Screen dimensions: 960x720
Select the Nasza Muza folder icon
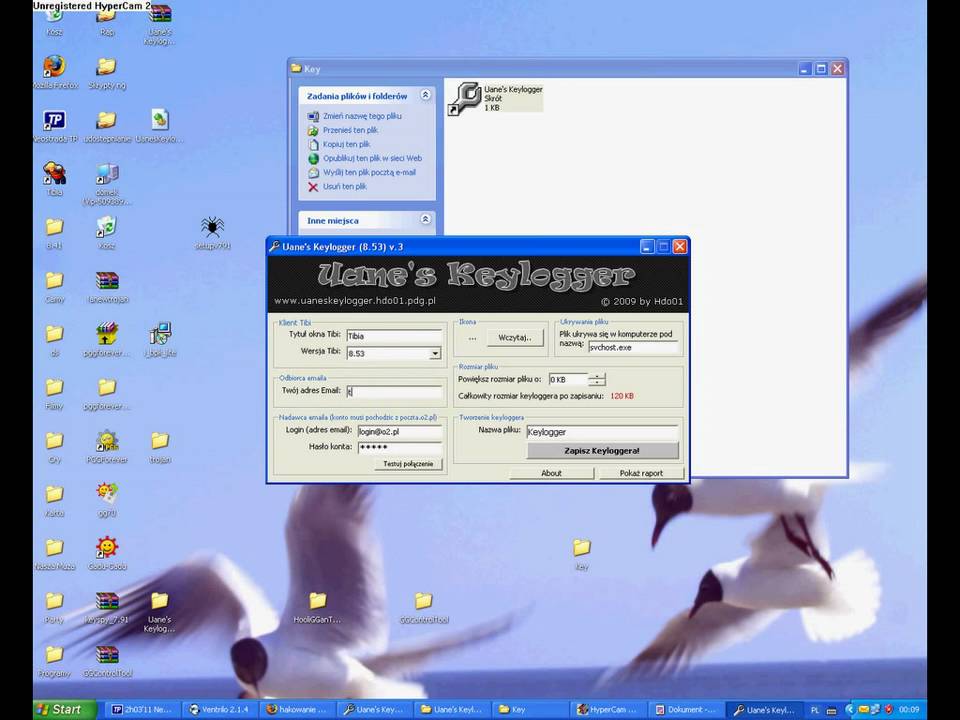coord(54,547)
